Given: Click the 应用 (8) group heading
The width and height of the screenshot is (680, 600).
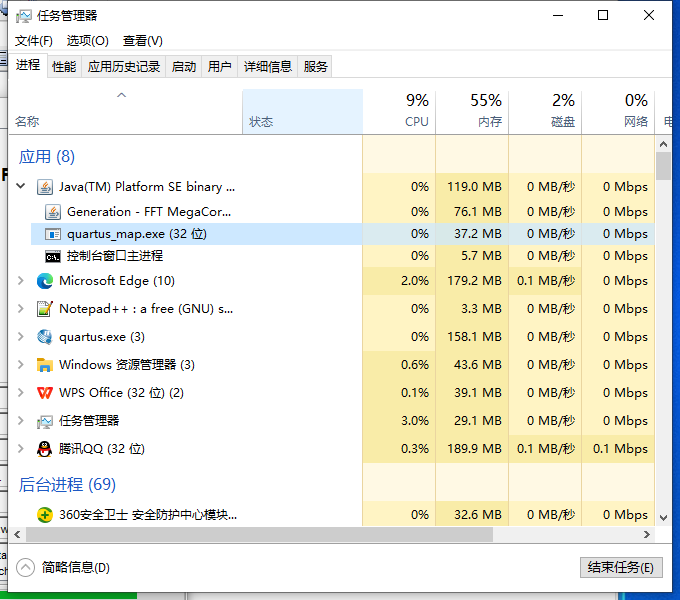Looking at the screenshot, I should tap(47, 157).
